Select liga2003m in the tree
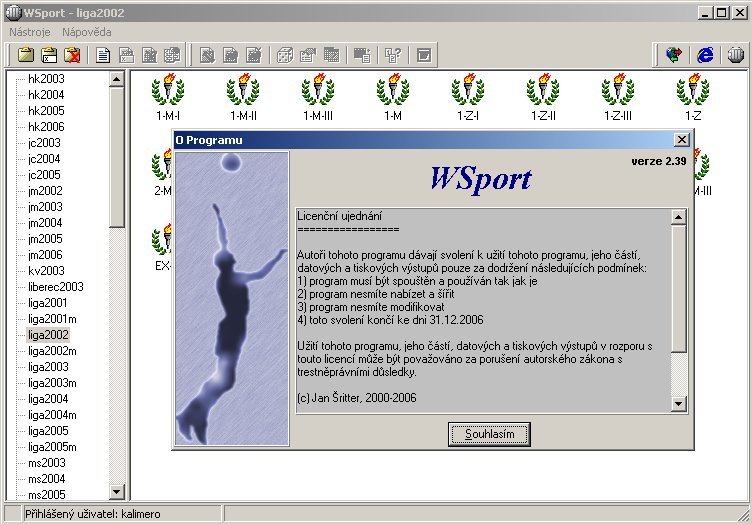This screenshot has height=524, width=752. 52,383
